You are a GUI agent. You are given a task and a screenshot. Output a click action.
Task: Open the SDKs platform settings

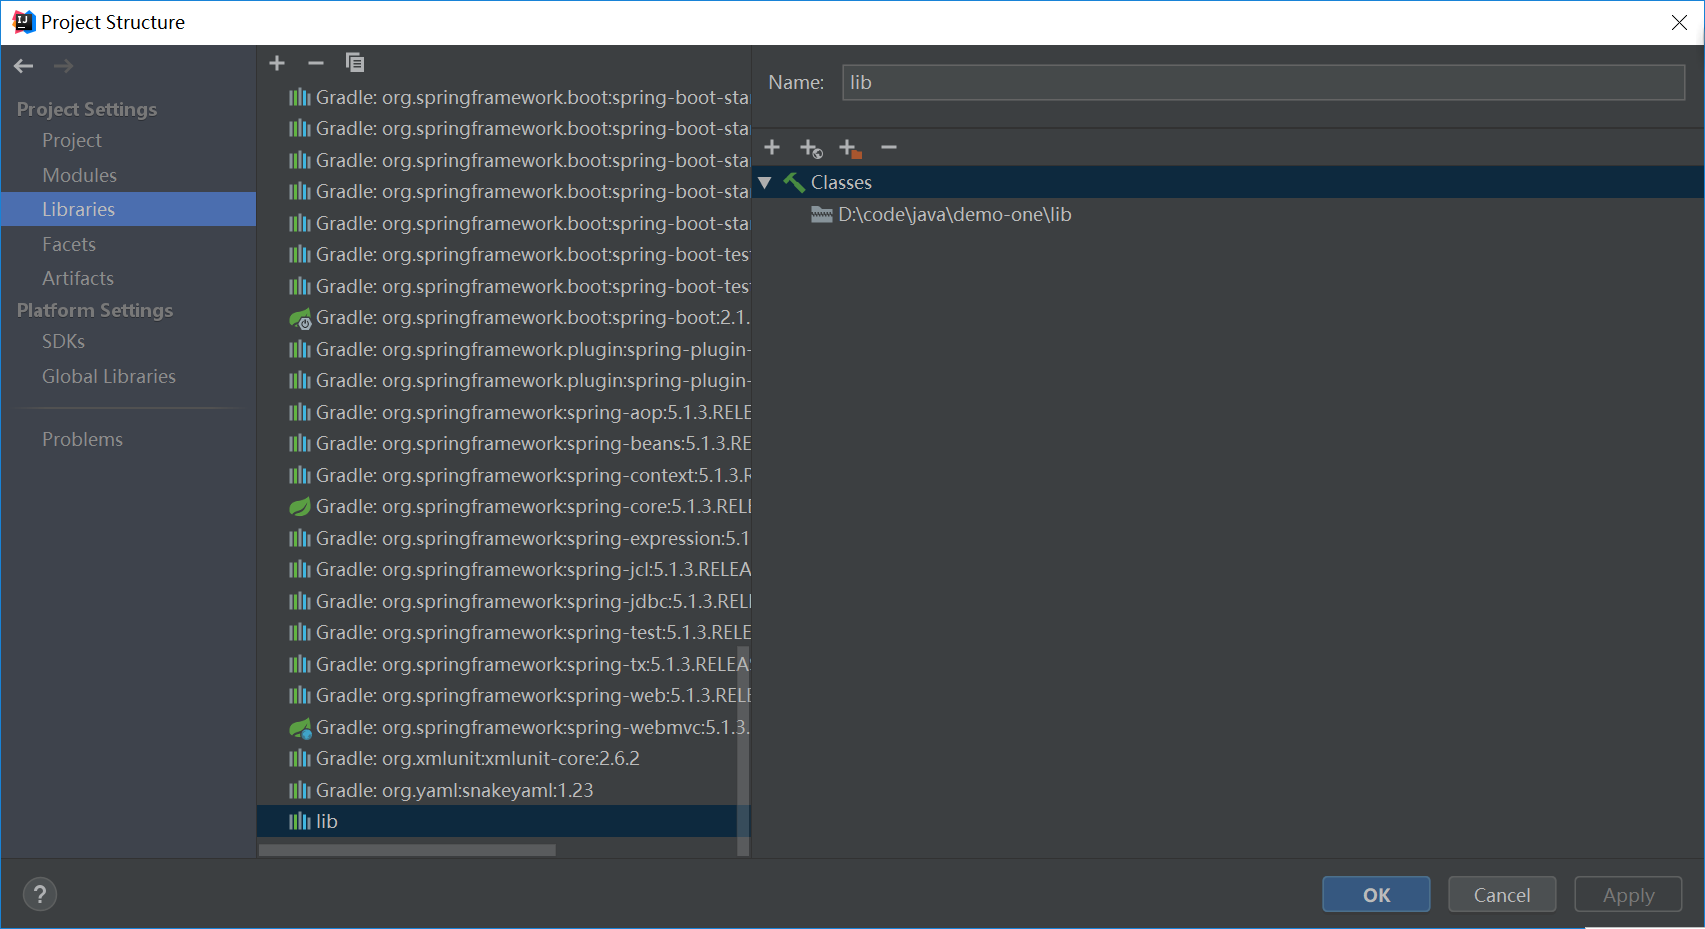tap(63, 341)
